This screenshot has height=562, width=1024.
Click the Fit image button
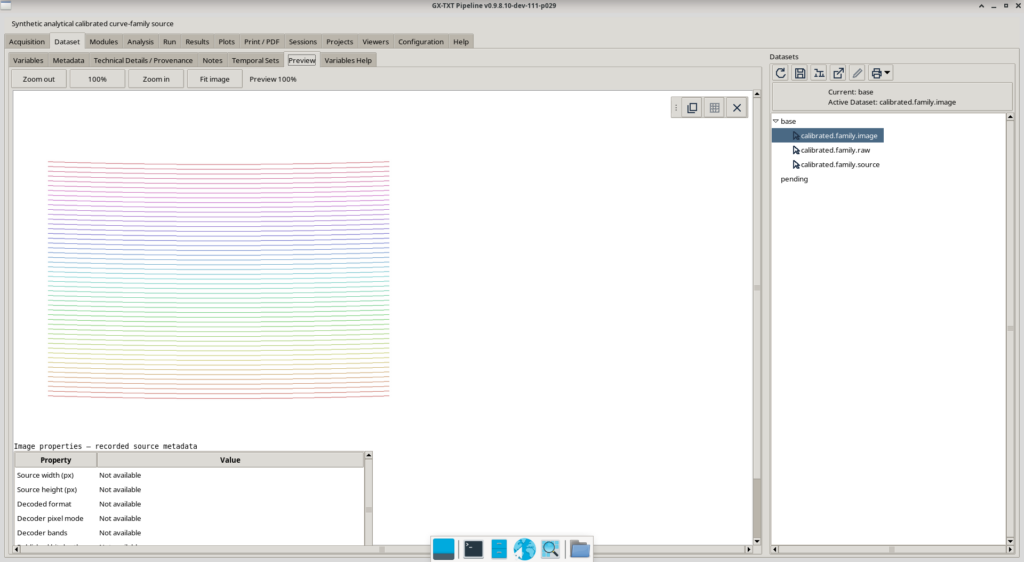coord(215,79)
